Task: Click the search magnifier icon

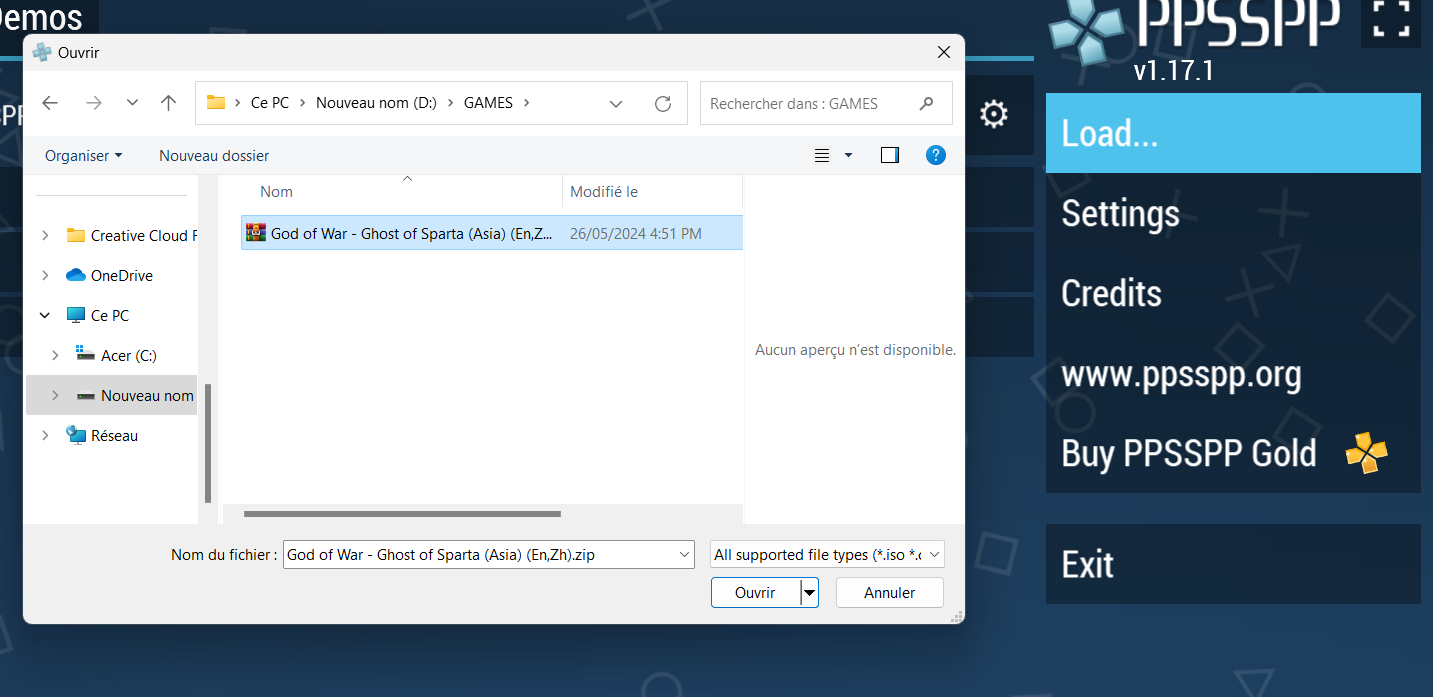Action: tap(926, 103)
